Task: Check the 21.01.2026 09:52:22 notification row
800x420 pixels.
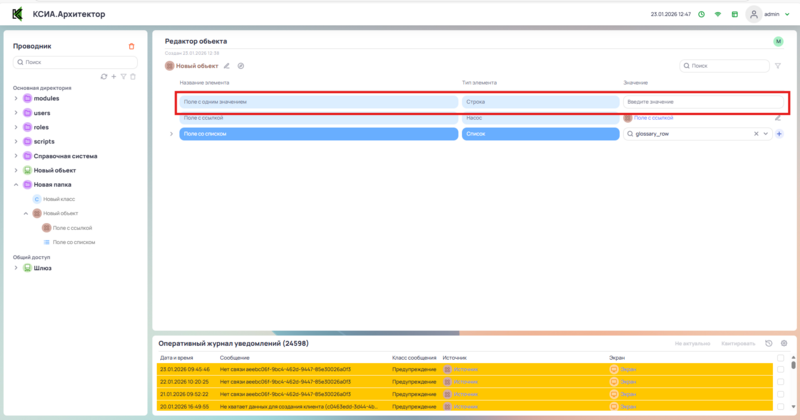Action: click(x=781, y=394)
